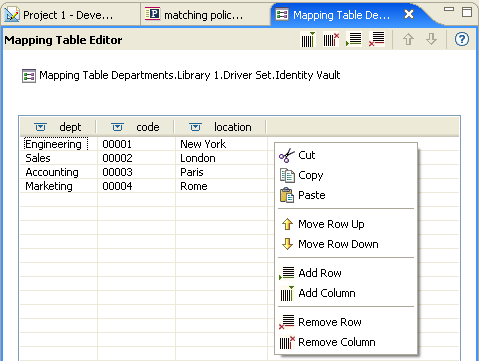Click the Move Row Down toolbar arrow
This screenshot has width=479, height=361.
(x=431, y=39)
